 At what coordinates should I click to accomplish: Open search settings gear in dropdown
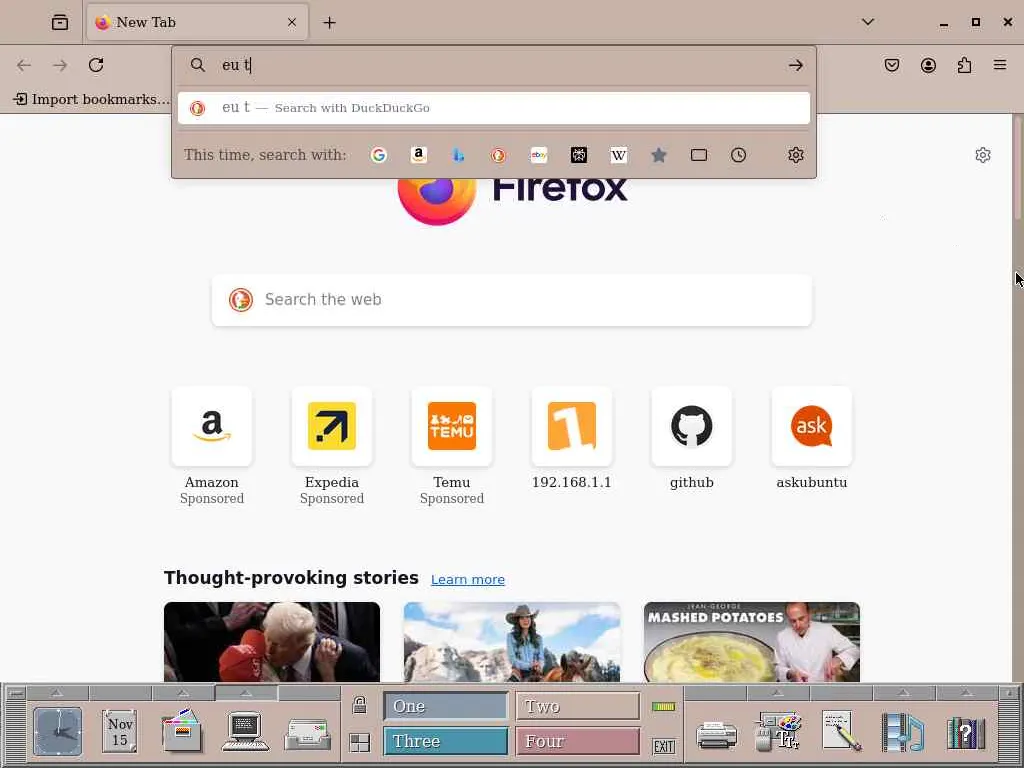[x=795, y=155]
